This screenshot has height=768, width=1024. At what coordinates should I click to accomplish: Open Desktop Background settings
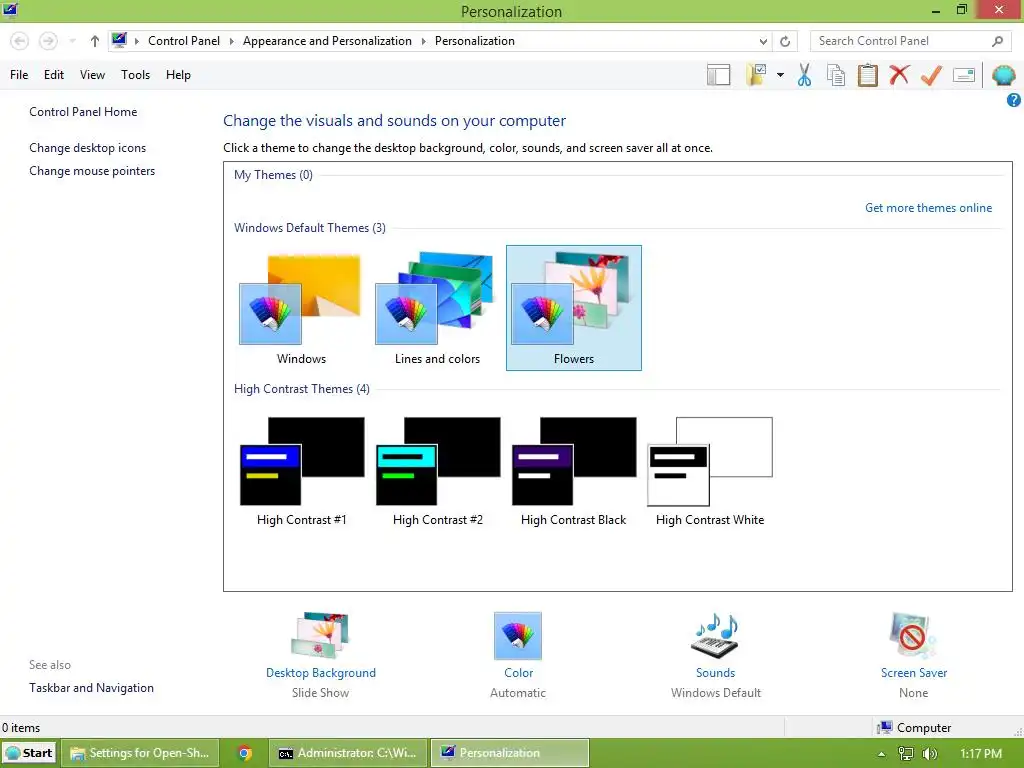coord(321,655)
